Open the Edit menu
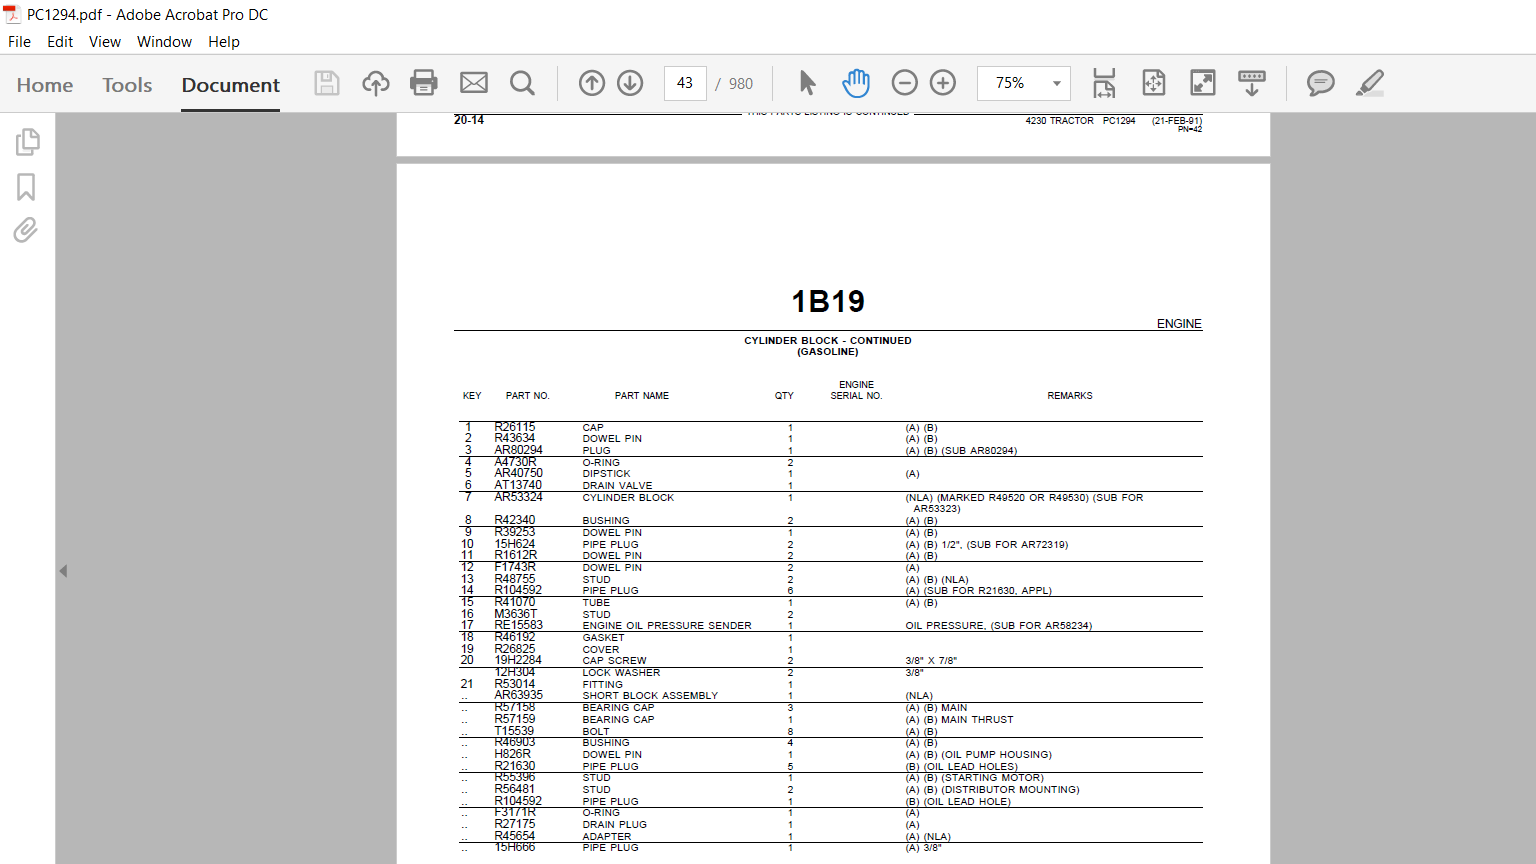Screen dimensions: 1536x864 coord(60,42)
